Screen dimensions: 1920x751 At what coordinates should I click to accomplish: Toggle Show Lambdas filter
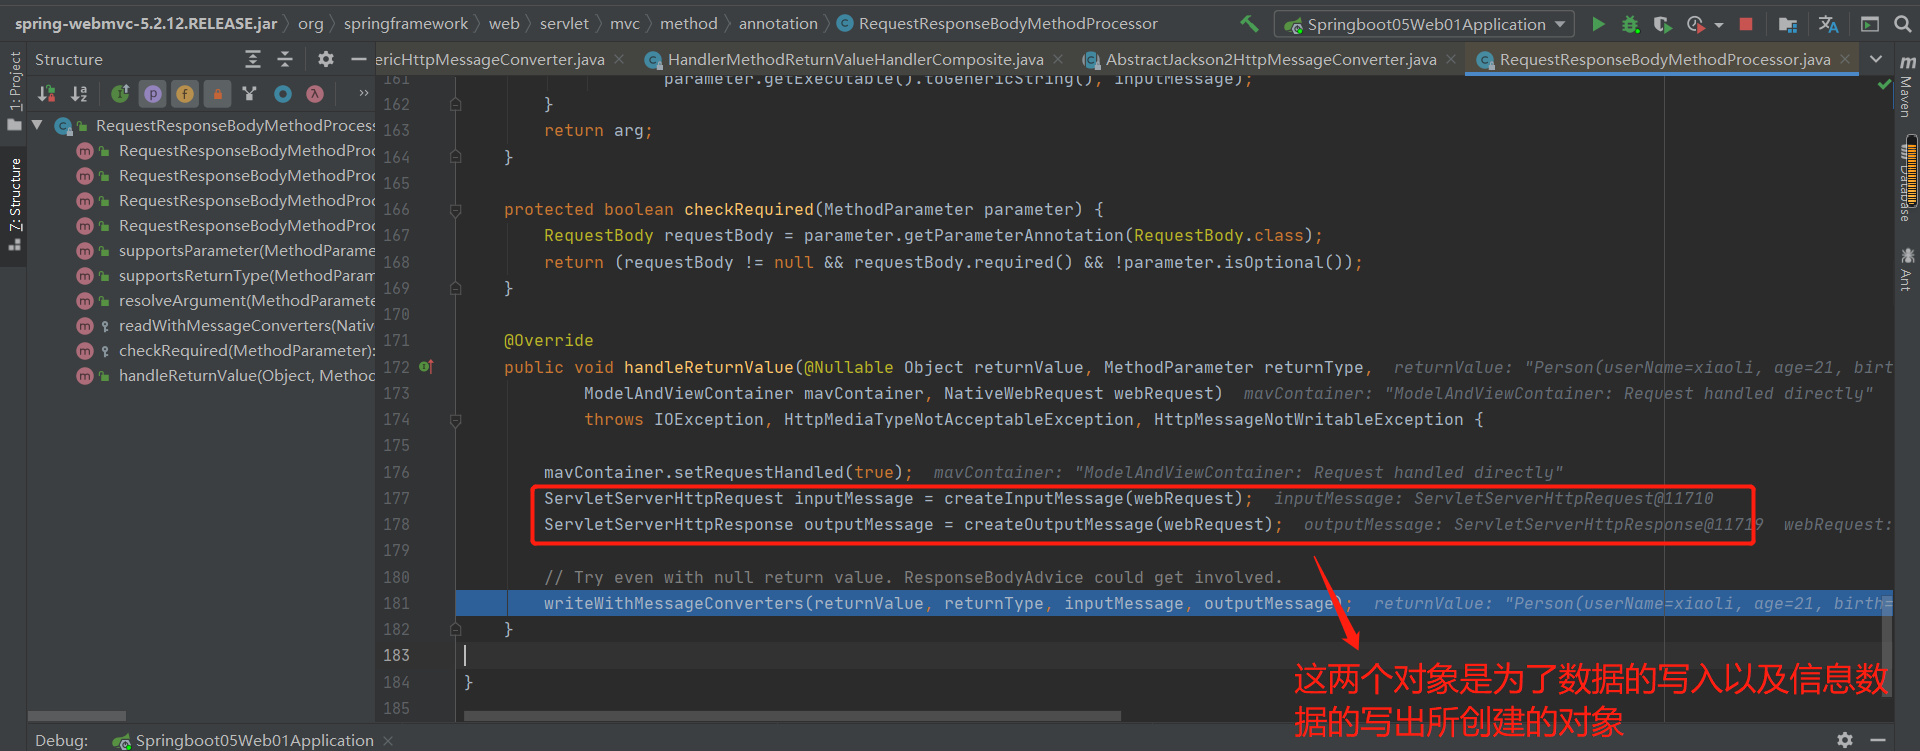tap(315, 94)
